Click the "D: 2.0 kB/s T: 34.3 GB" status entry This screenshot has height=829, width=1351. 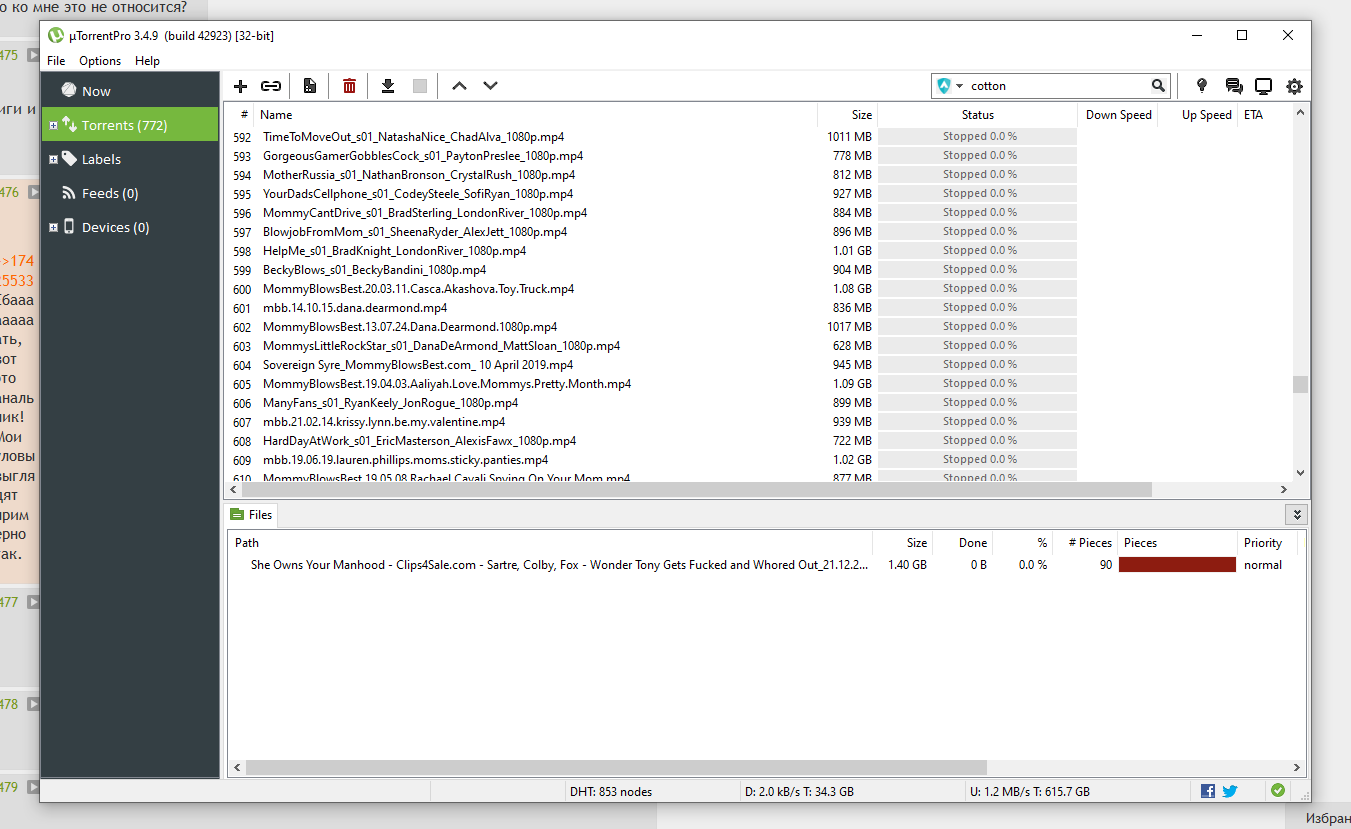(x=799, y=791)
